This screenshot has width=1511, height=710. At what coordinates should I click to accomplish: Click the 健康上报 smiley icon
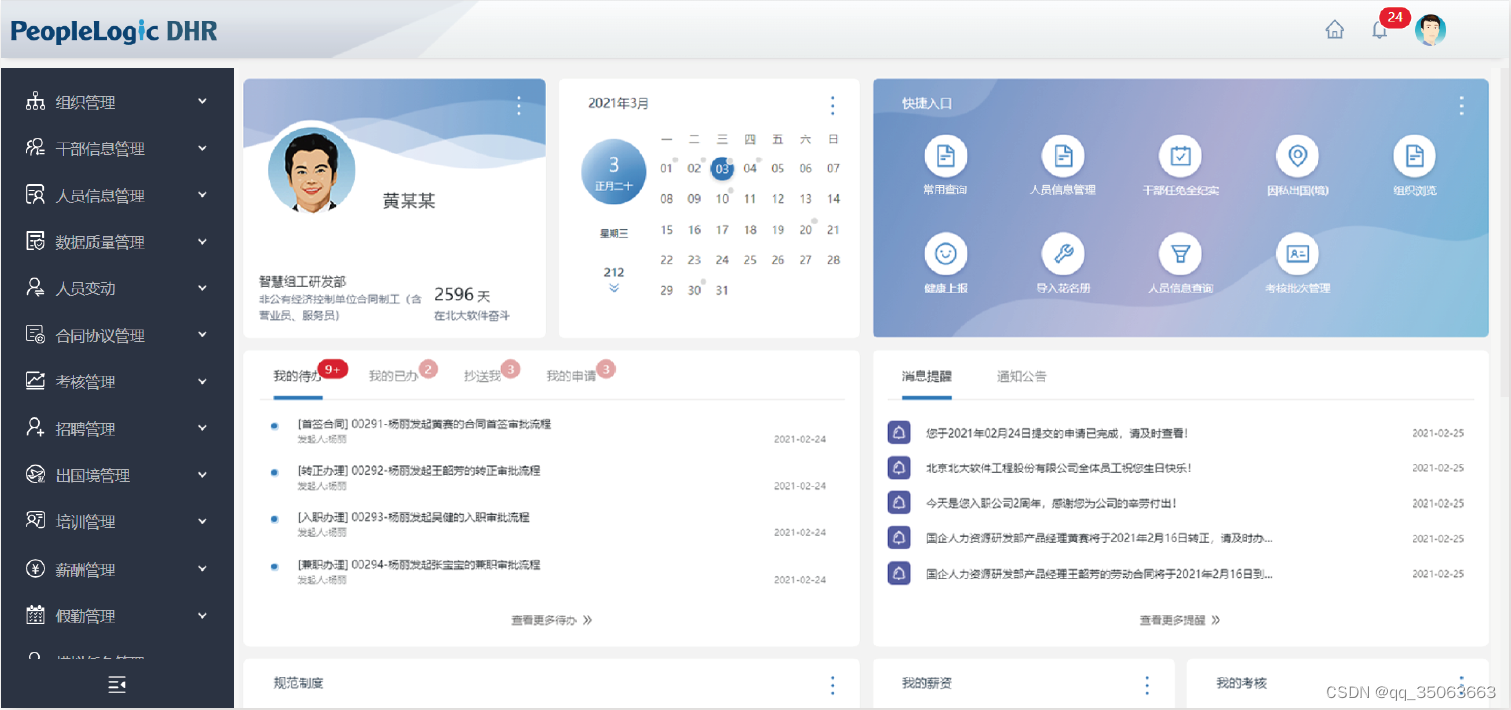click(946, 253)
